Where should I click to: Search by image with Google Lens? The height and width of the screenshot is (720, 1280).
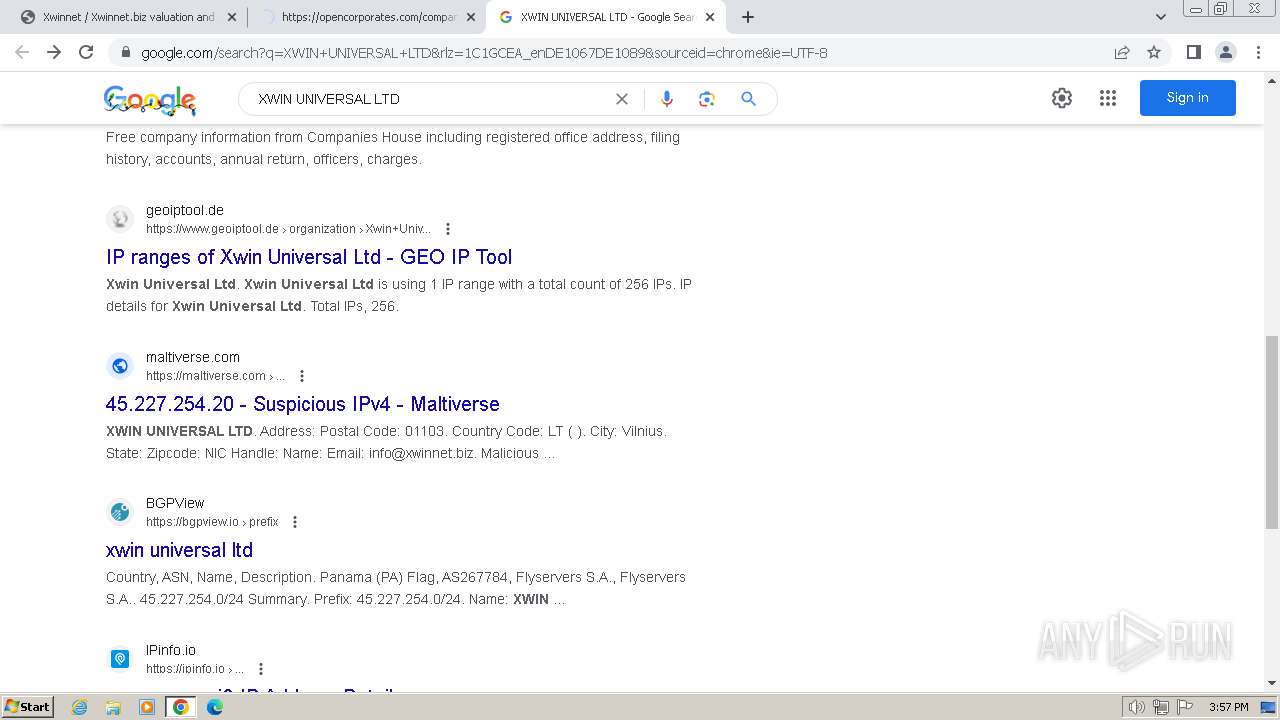pyautogui.click(x=707, y=99)
